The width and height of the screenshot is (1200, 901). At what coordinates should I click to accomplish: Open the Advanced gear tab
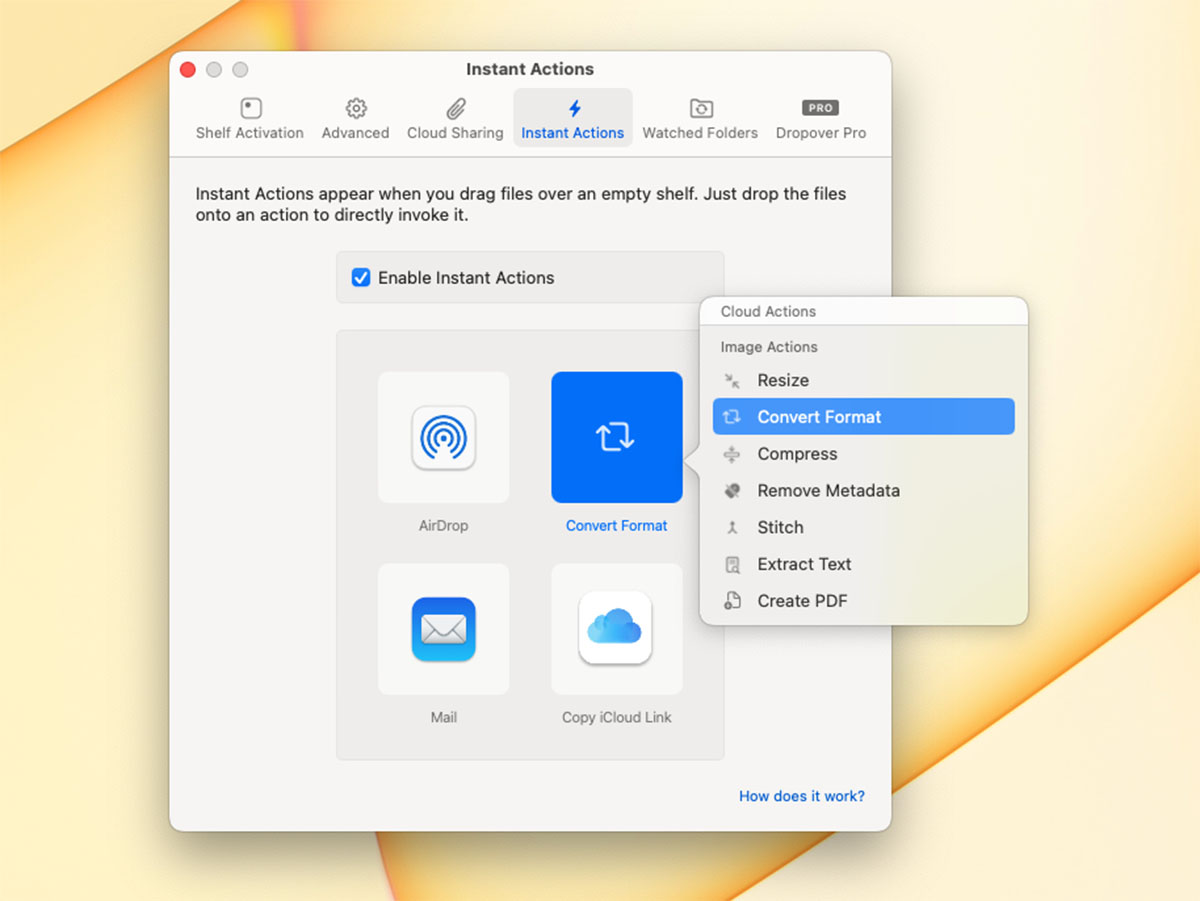(x=355, y=119)
